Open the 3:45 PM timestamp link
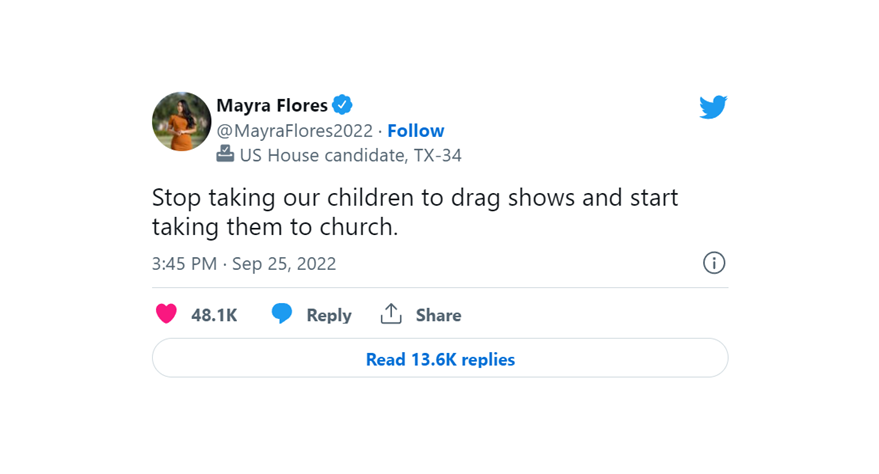The width and height of the screenshot is (879, 474). (x=184, y=264)
